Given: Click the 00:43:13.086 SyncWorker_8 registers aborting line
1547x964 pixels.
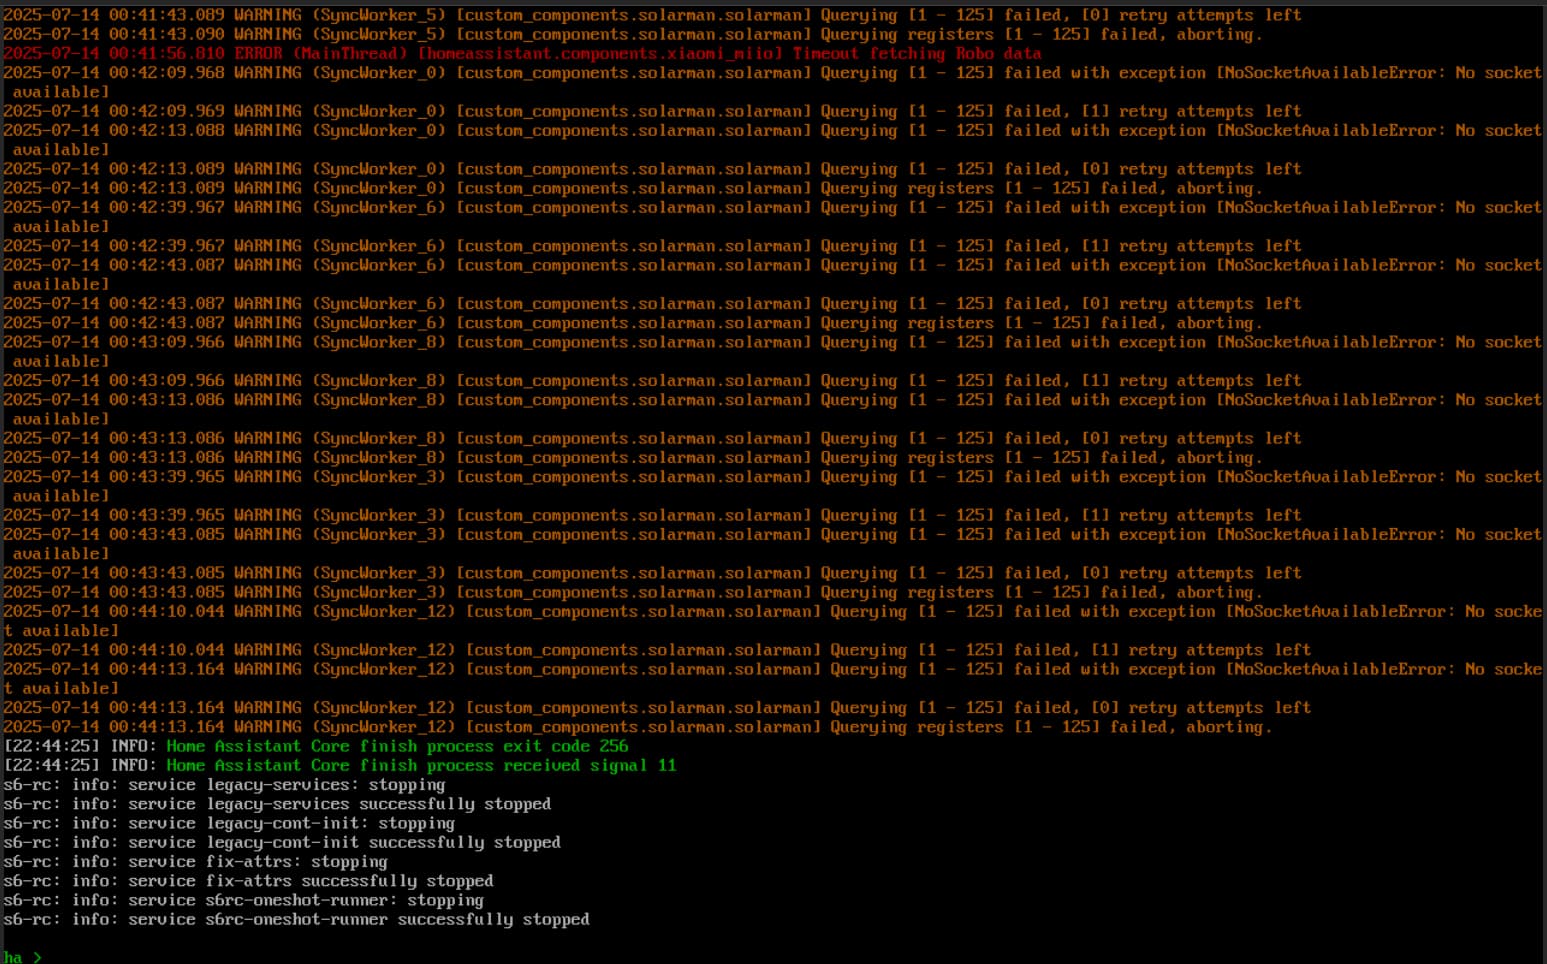Looking at the screenshot, I should click(633, 457).
